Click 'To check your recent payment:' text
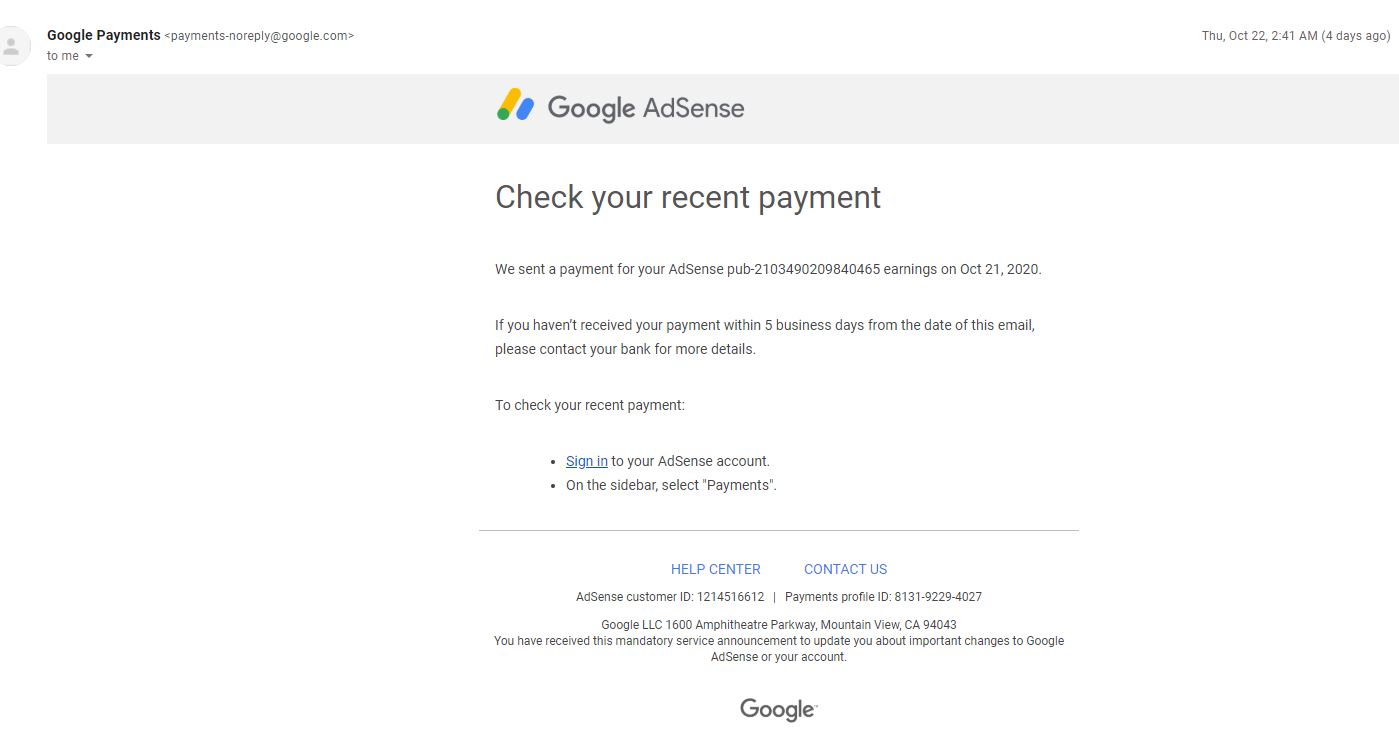 click(590, 405)
